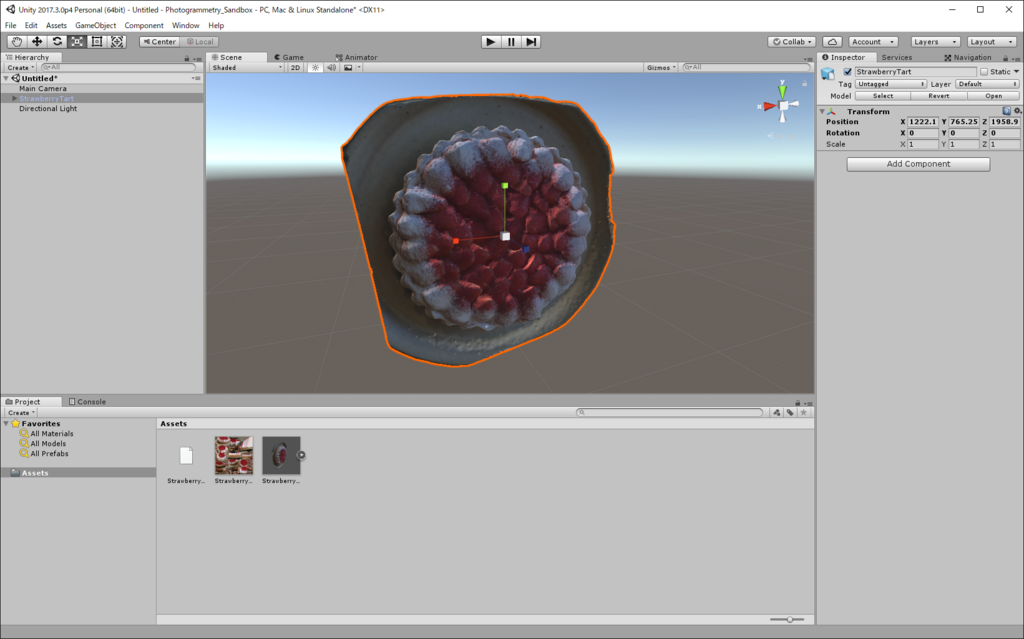1024x639 pixels.
Task: Toggle scene audio speaker icon
Action: [332, 67]
